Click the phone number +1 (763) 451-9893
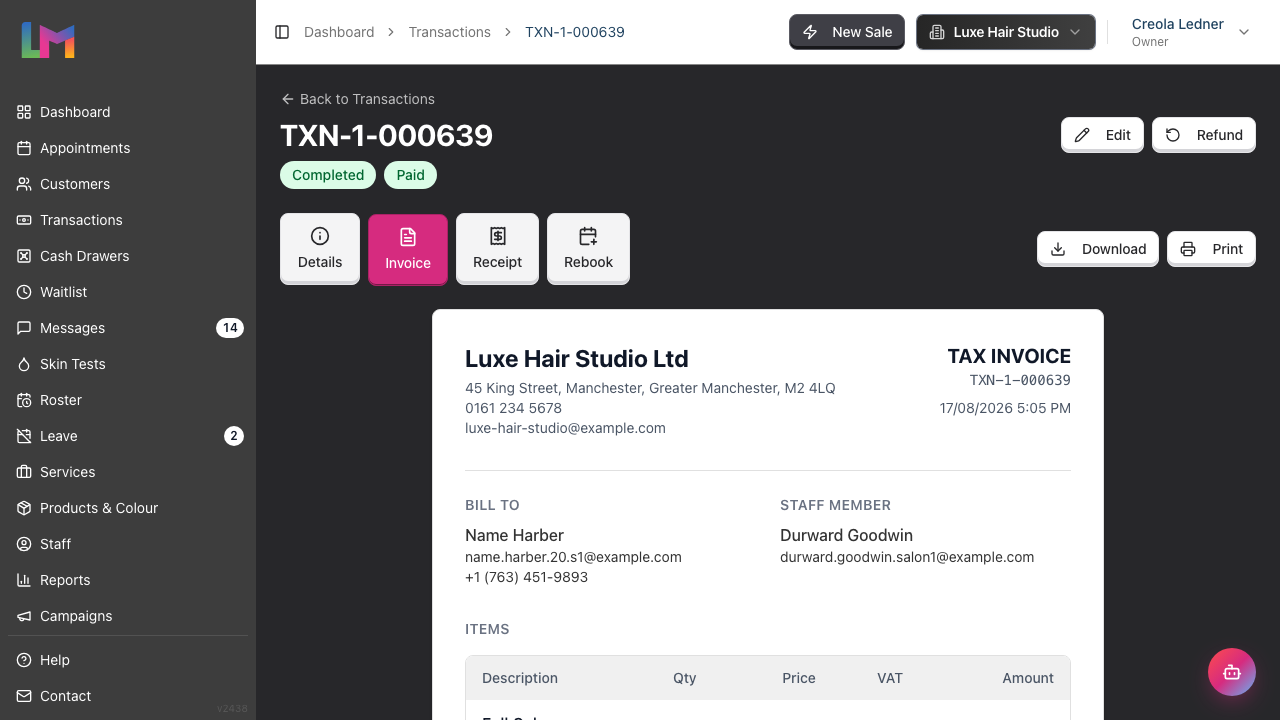Viewport: 1280px width, 720px height. pos(526,577)
